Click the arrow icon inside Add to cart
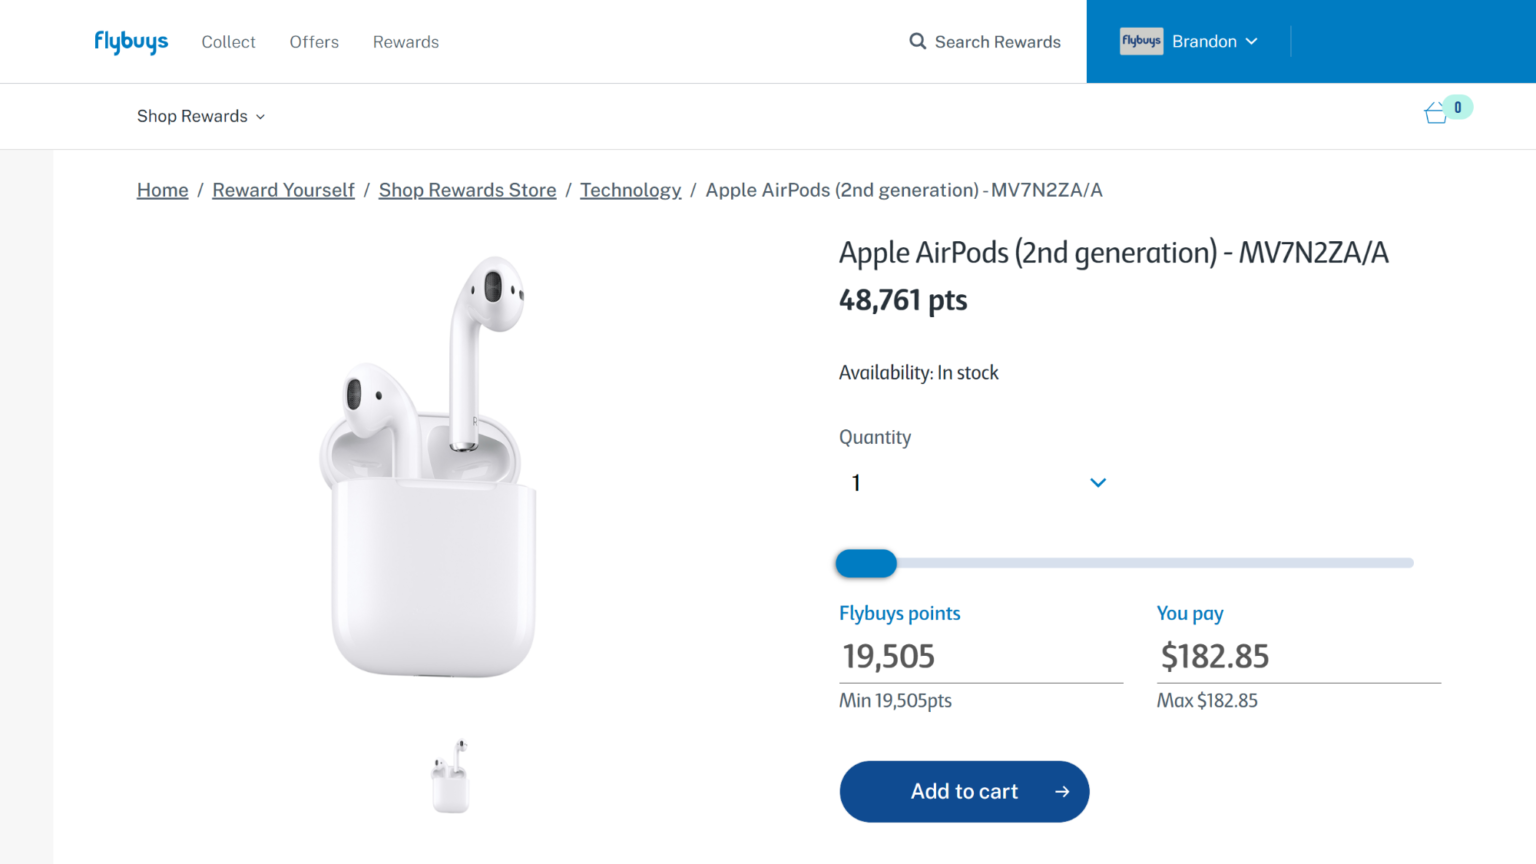The height and width of the screenshot is (864, 1536). point(1062,791)
